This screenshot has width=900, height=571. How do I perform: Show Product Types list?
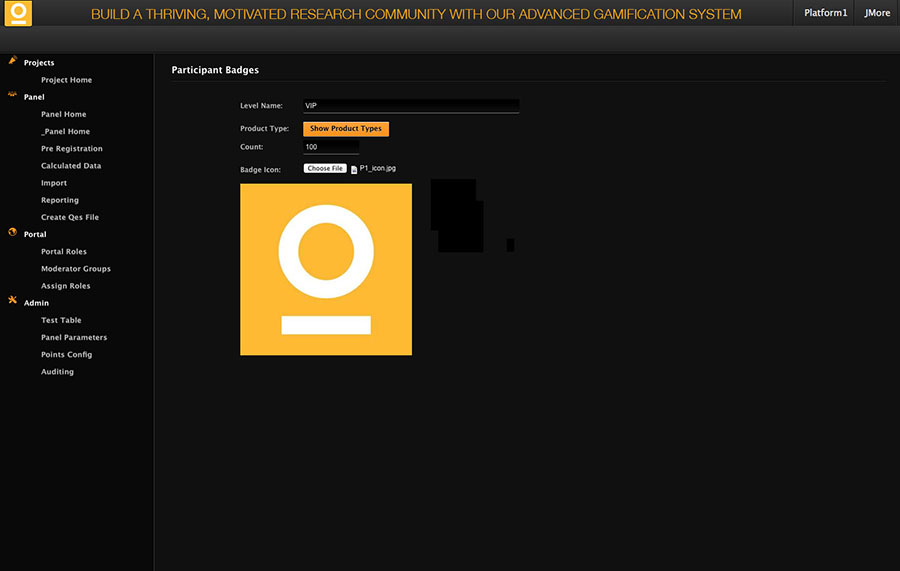click(x=345, y=129)
